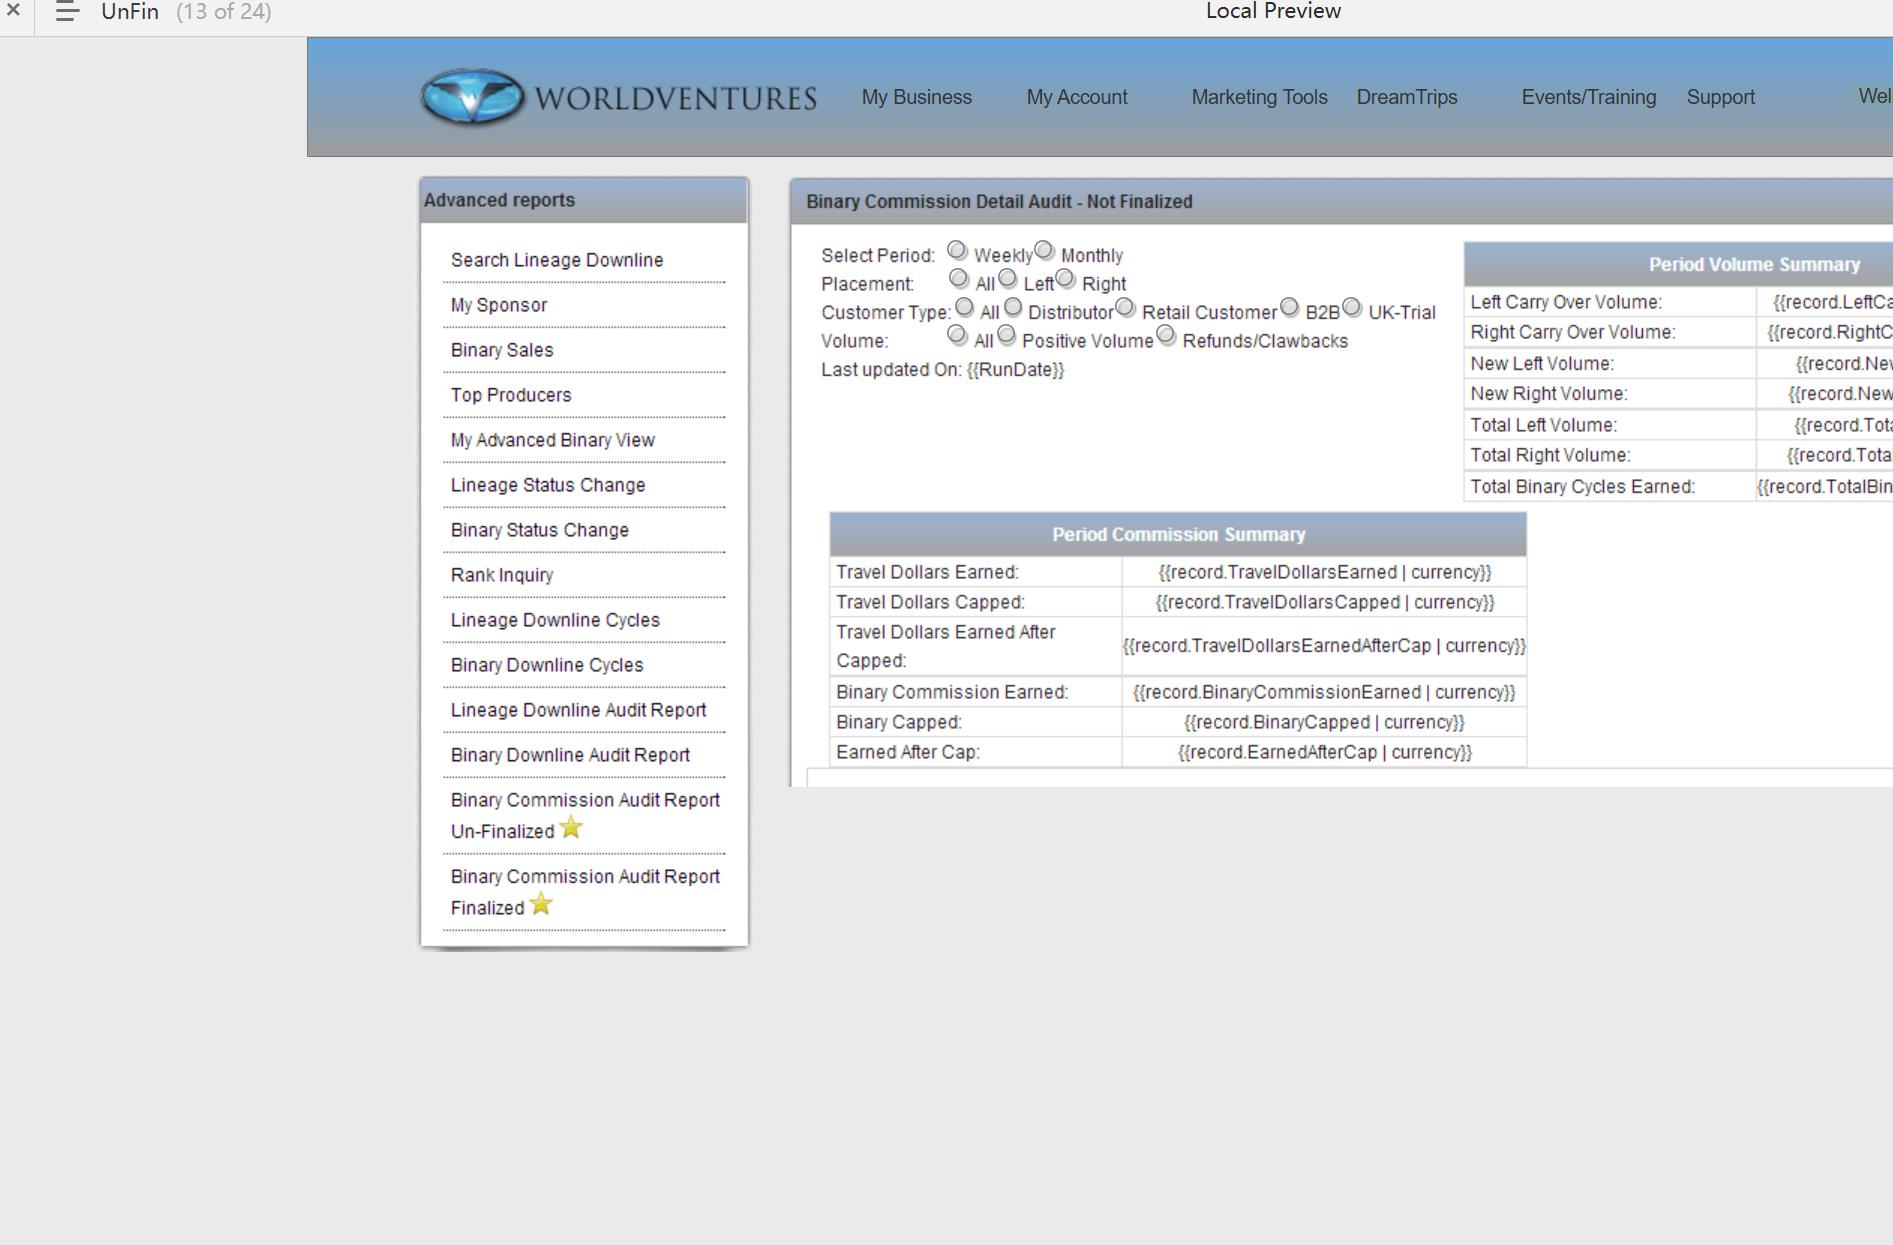Open the page list hamburger menu icon
Viewport: 1893px width, 1245px height.
click(x=67, y=12)
